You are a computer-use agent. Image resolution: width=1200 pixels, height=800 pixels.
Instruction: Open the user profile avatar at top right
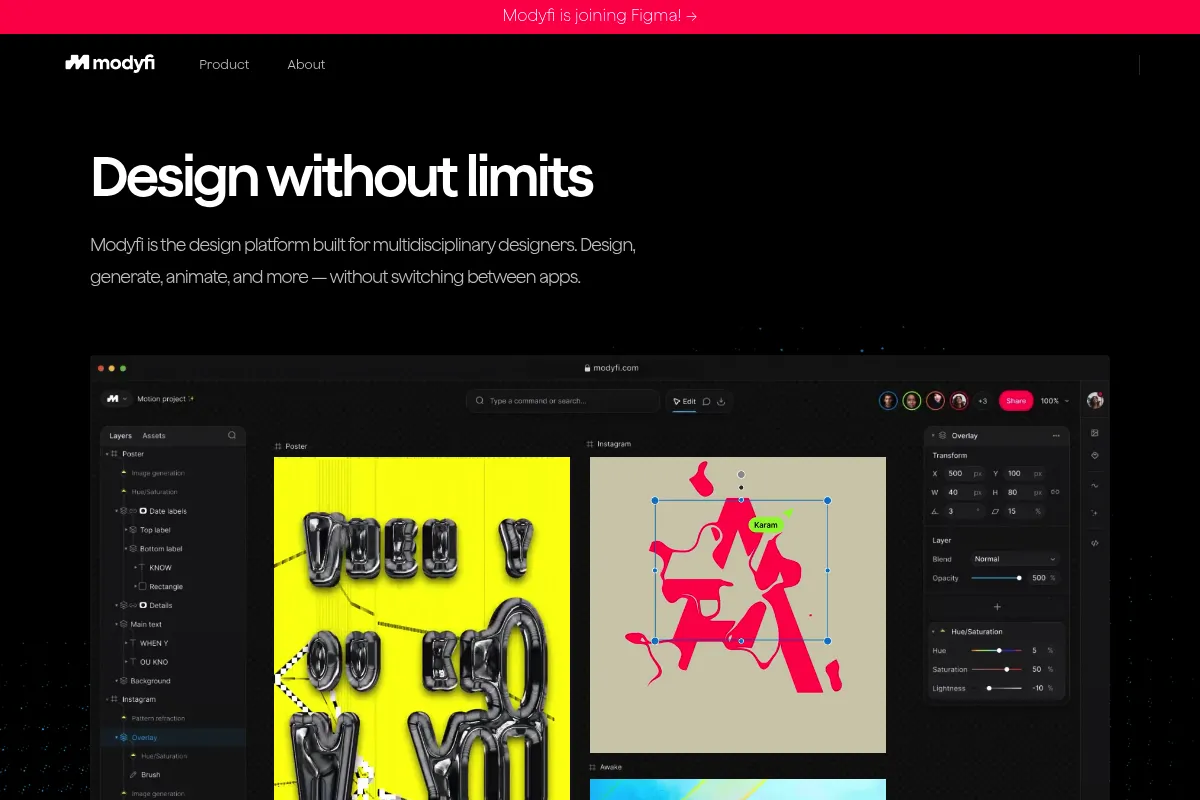coord(1095,400)
